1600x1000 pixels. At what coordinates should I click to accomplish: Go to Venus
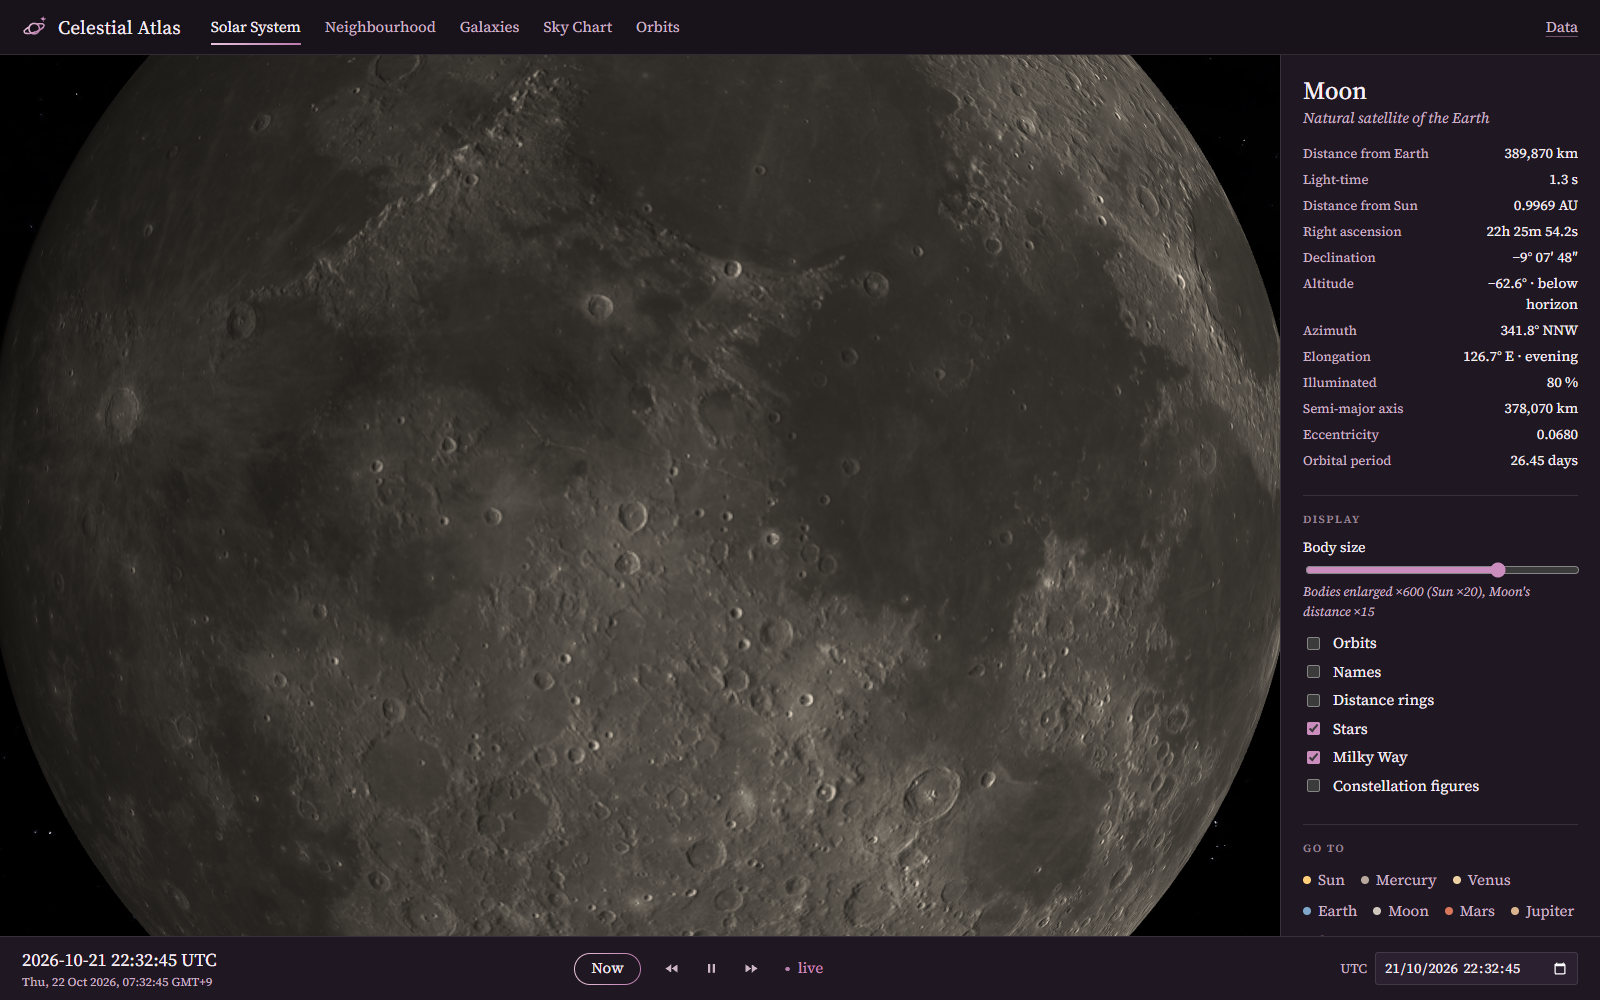click(1481, 880)
